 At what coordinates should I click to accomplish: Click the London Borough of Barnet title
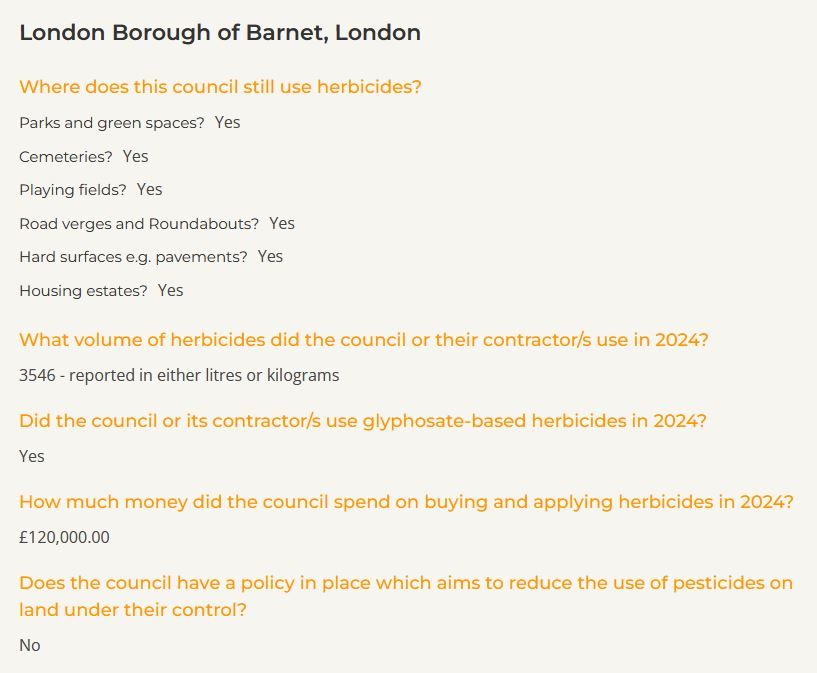coord(220,32)
